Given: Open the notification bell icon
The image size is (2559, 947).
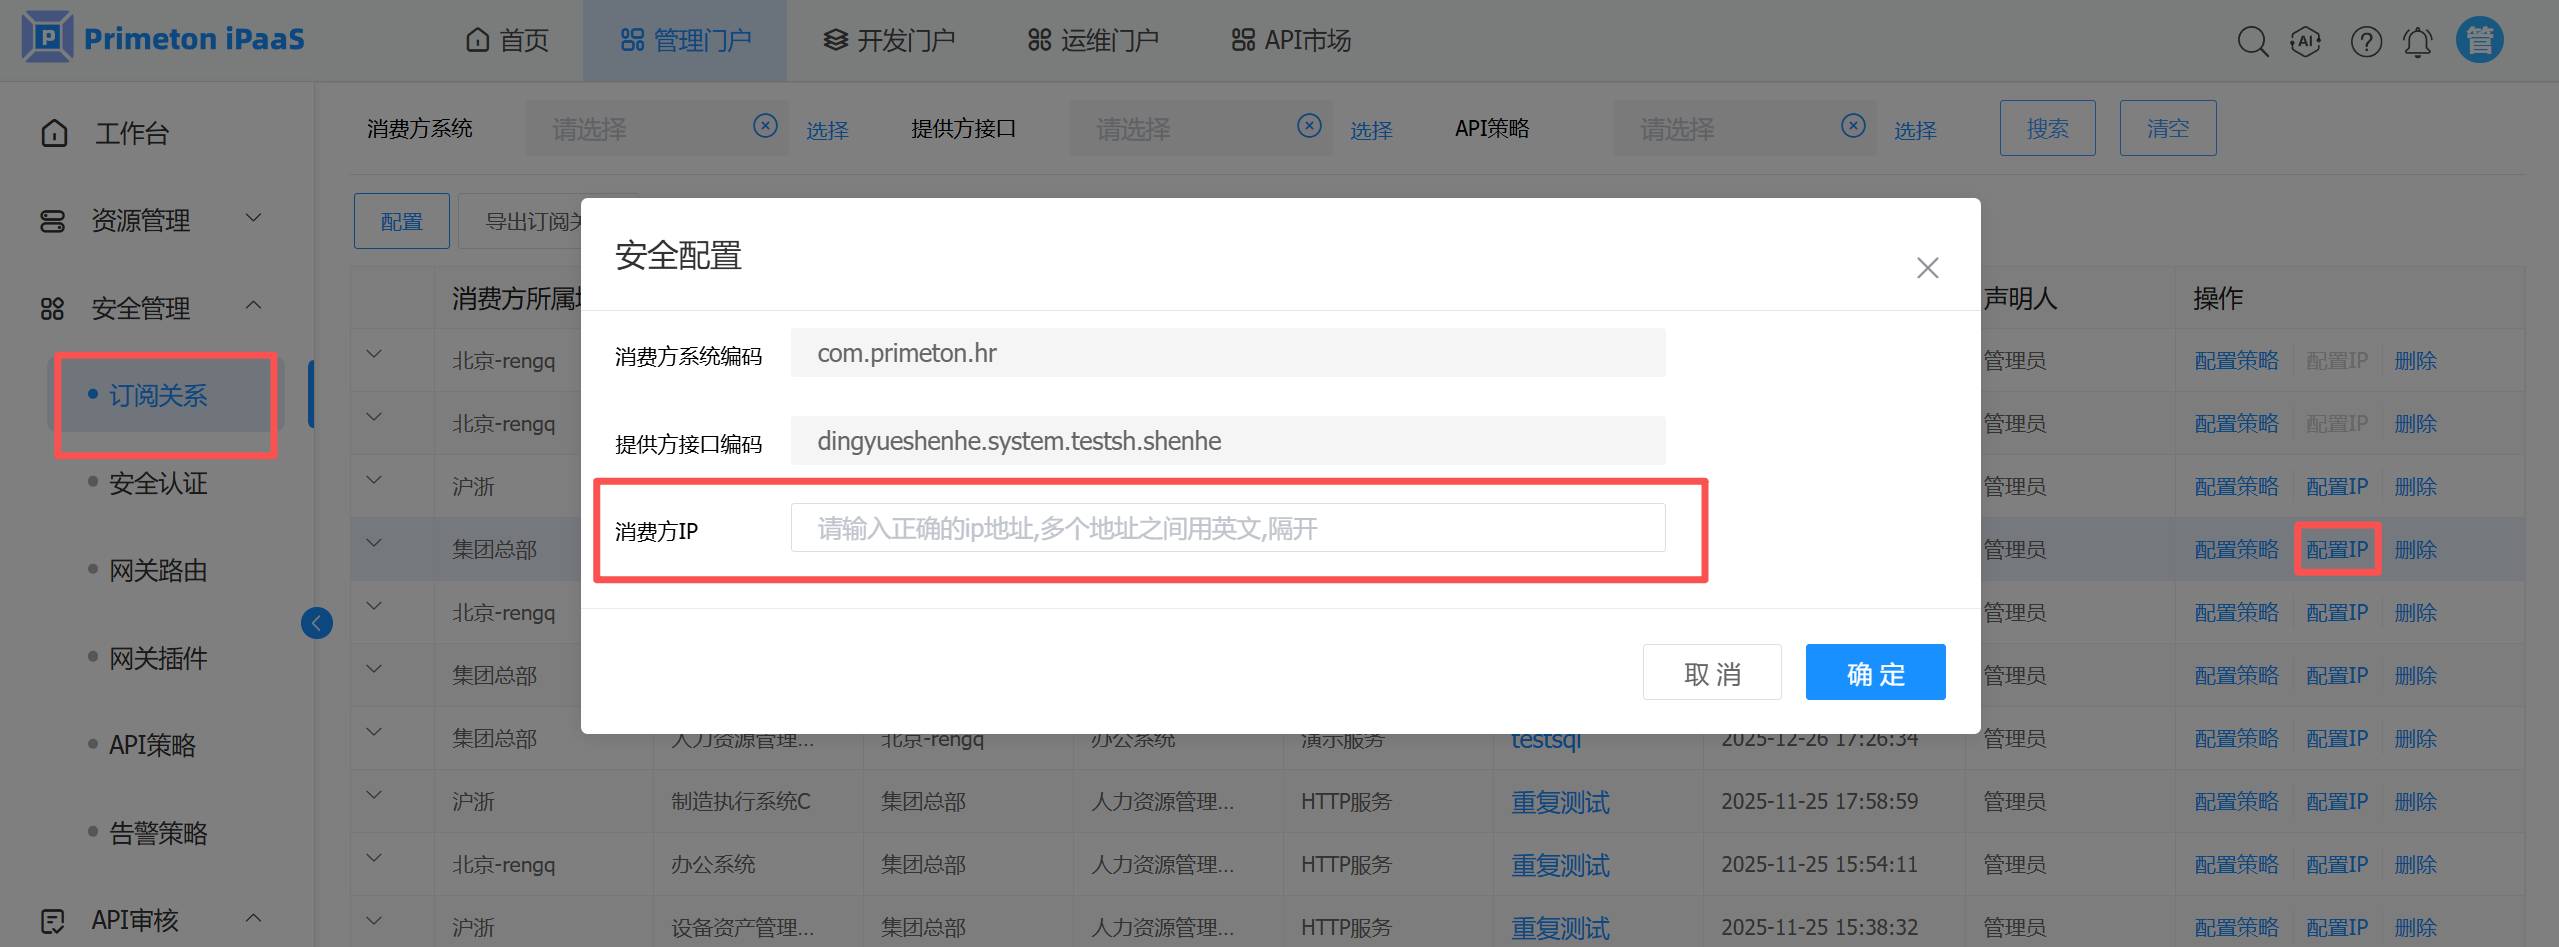Looking at the screenshot, I should [2417, 42].
